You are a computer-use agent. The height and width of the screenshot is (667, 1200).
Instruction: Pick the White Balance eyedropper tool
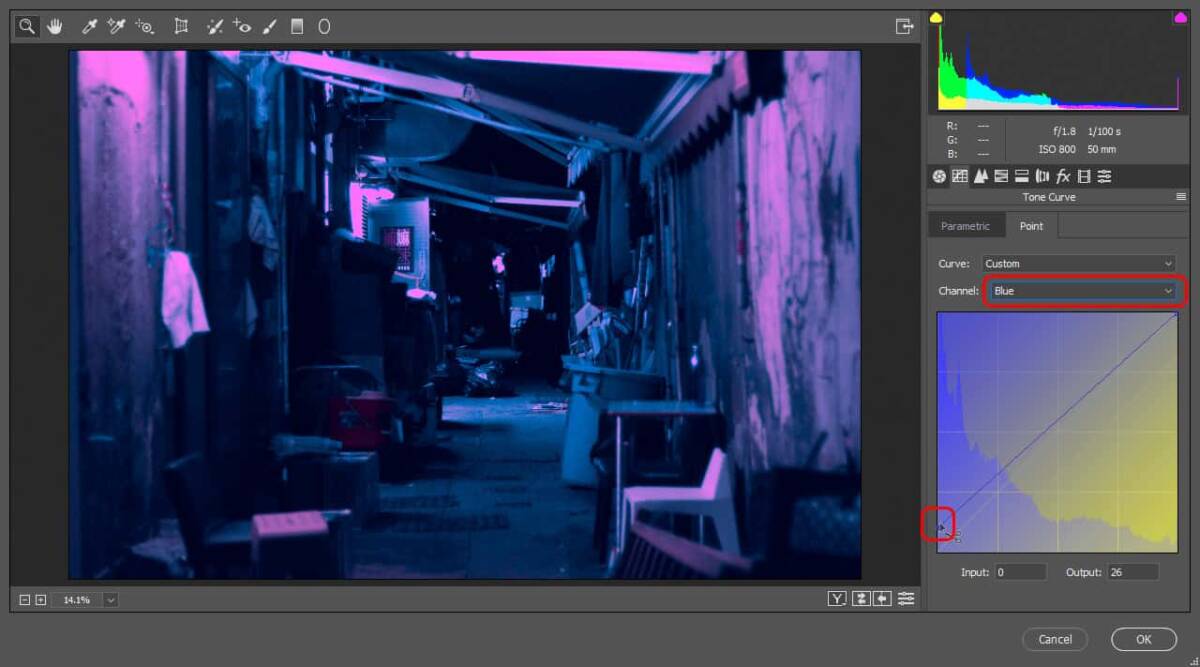coord(89,27)
